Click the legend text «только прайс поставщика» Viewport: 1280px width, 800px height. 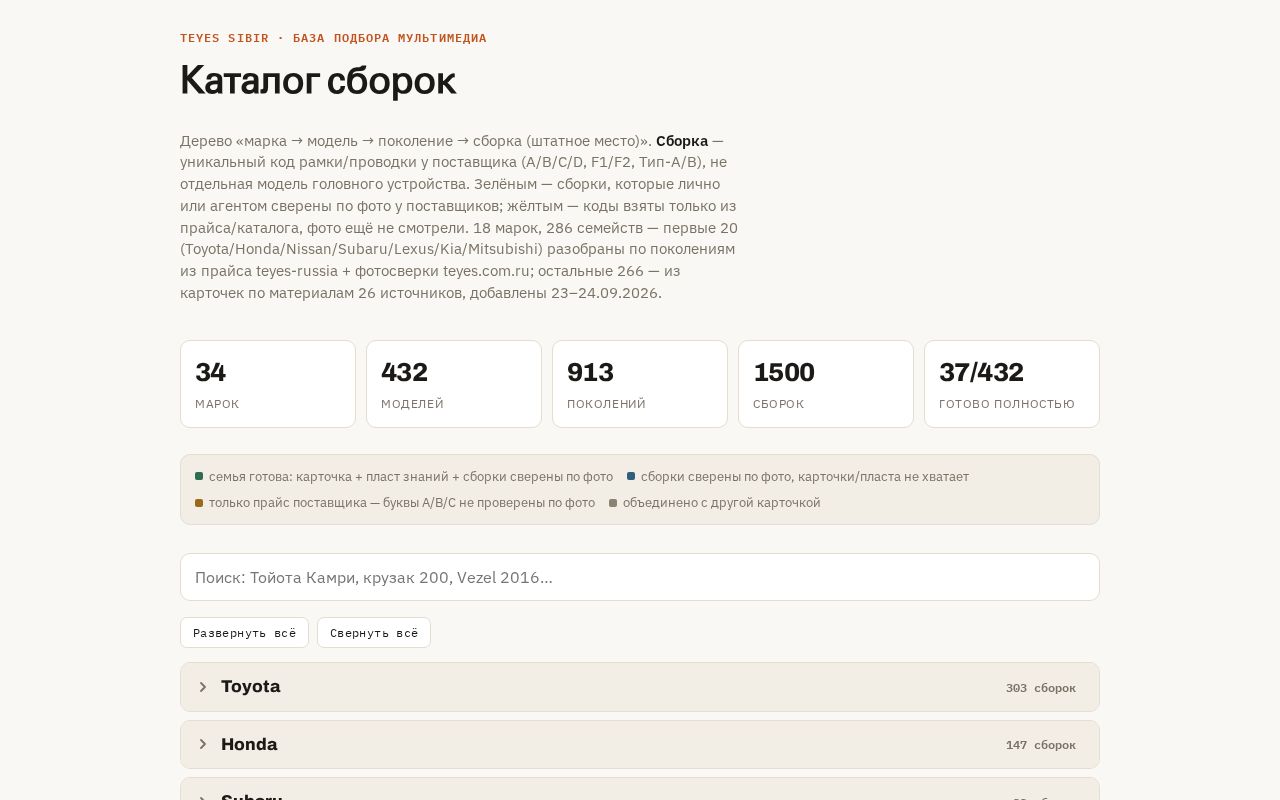tap(287, 503)
